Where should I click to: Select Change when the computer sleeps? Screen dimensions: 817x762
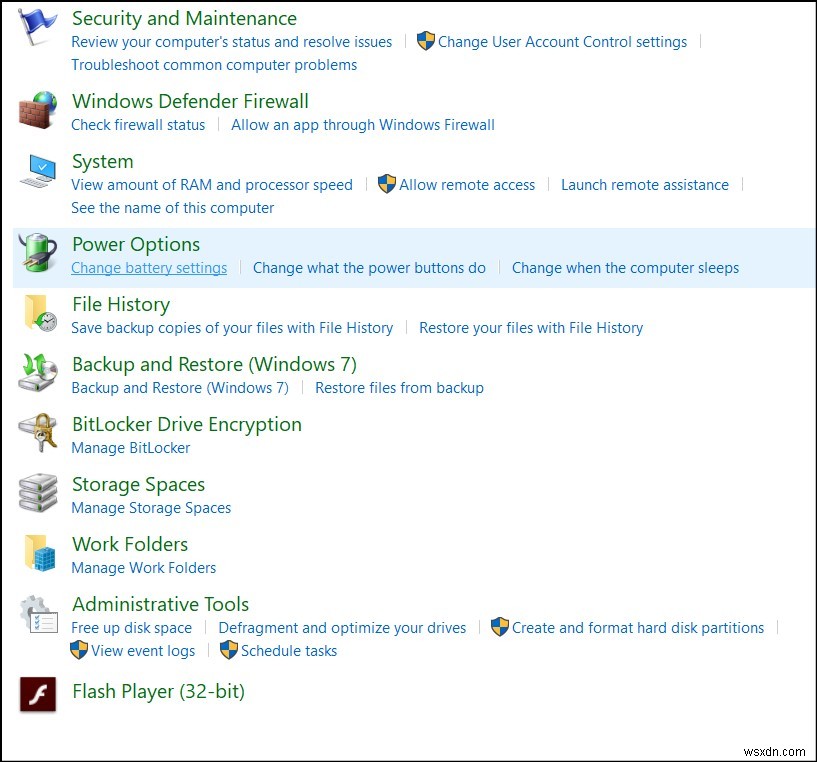(x=626, y=267)
